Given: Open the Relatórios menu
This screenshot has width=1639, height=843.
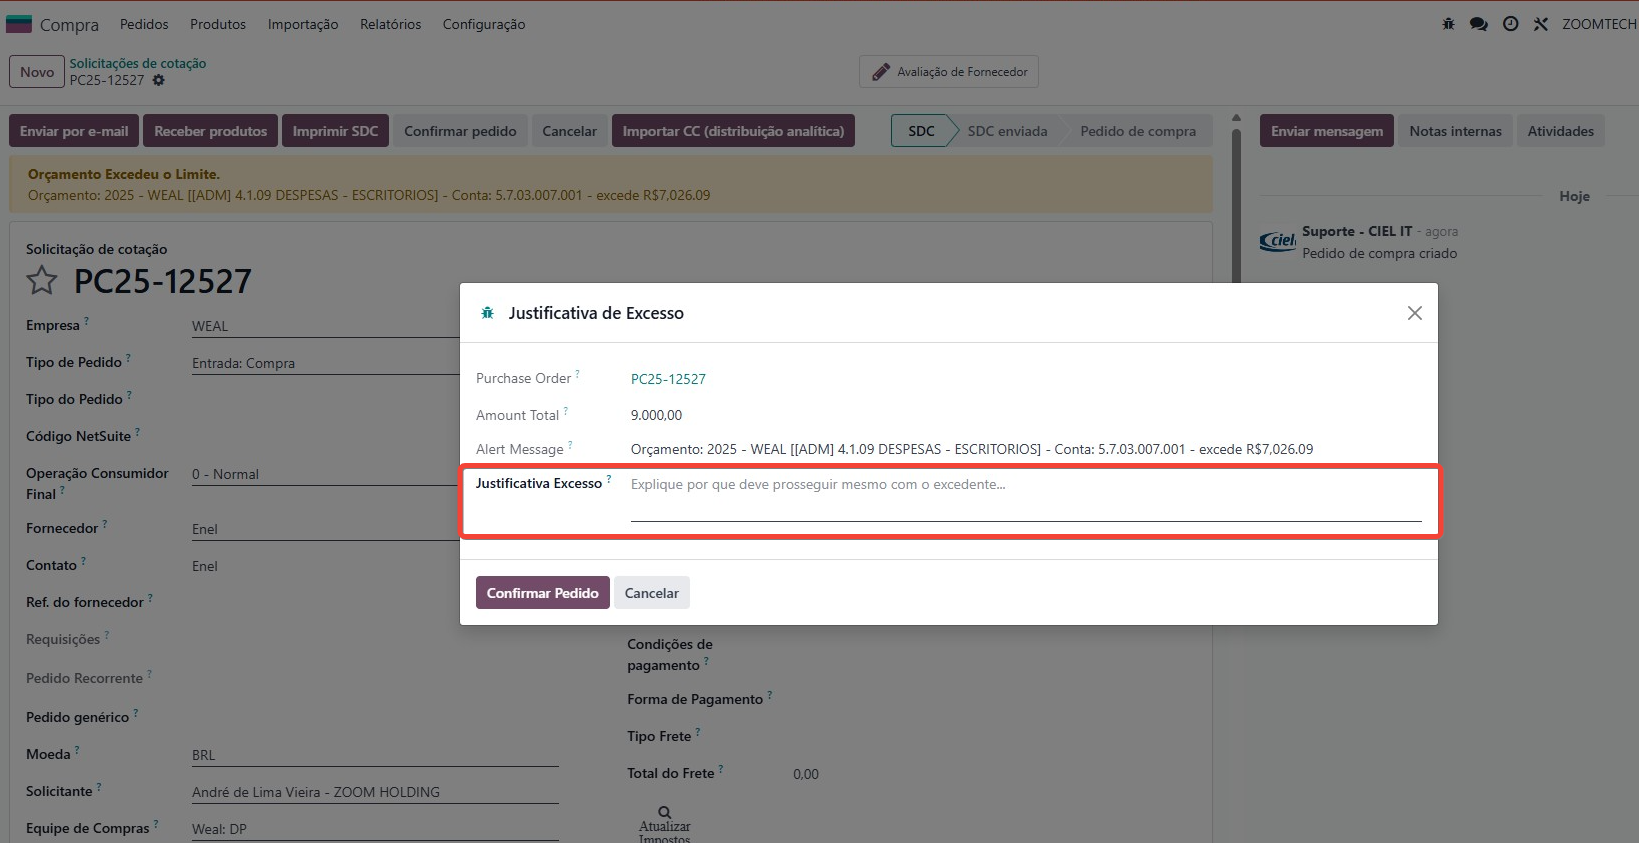Looking at the screenshot, I should 390,24.
